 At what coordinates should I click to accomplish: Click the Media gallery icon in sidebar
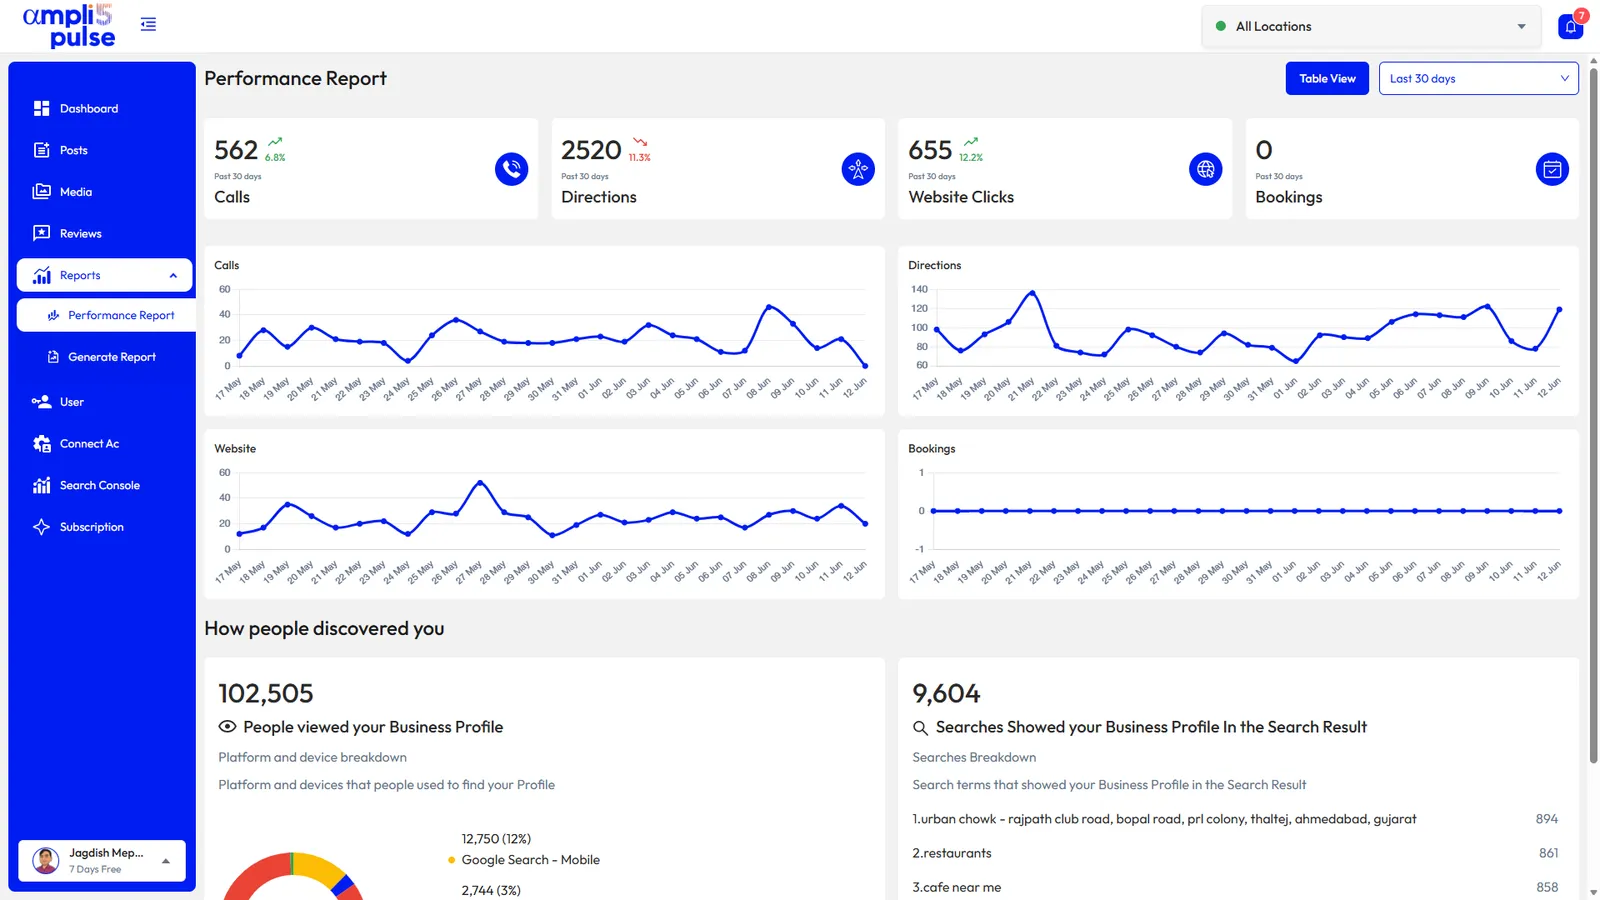pos(41,192)
